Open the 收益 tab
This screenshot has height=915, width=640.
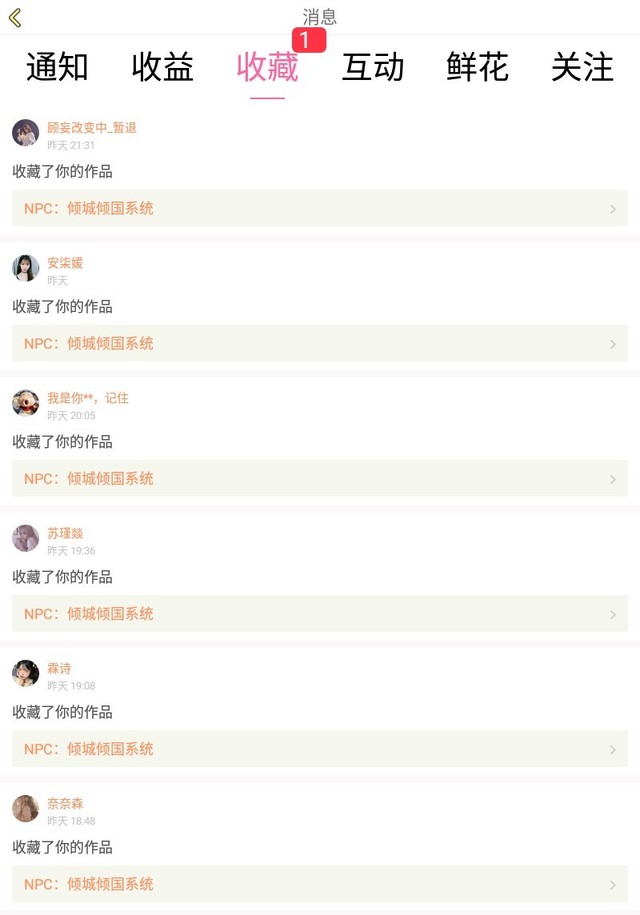point(162,67)
